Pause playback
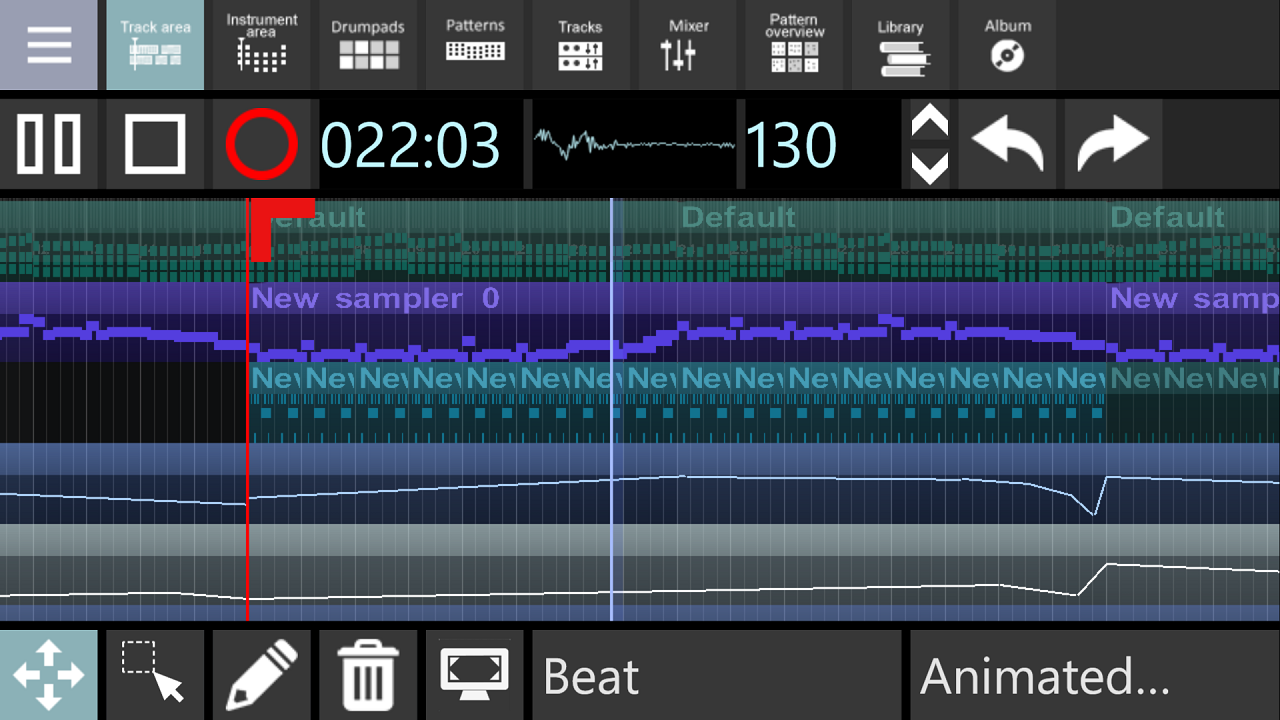Viewport: 1280px width, 720px height. (49, 144)
